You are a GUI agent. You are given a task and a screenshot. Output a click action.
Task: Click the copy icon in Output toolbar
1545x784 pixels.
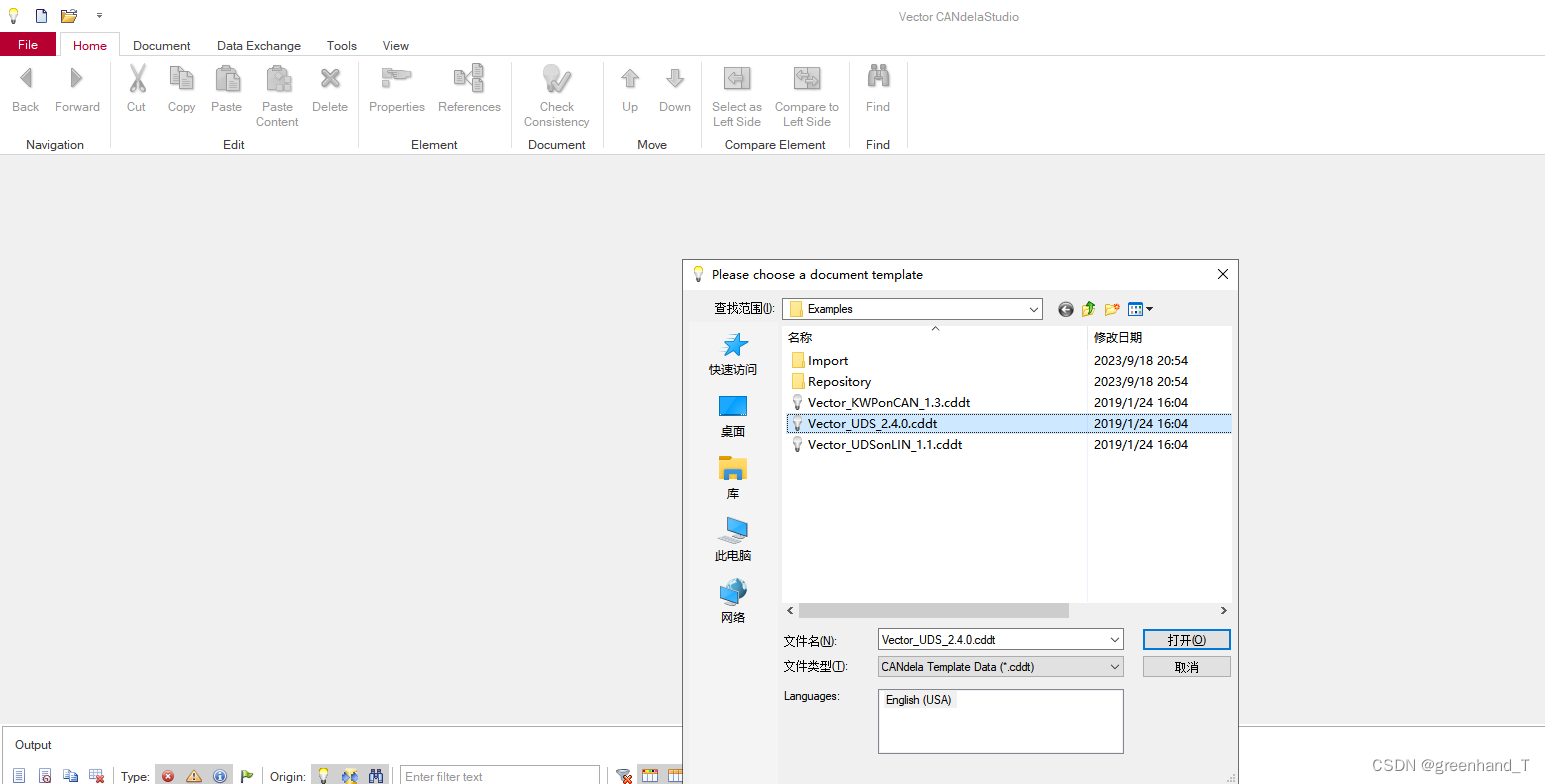pyautogui.click(x=70, y=776)
